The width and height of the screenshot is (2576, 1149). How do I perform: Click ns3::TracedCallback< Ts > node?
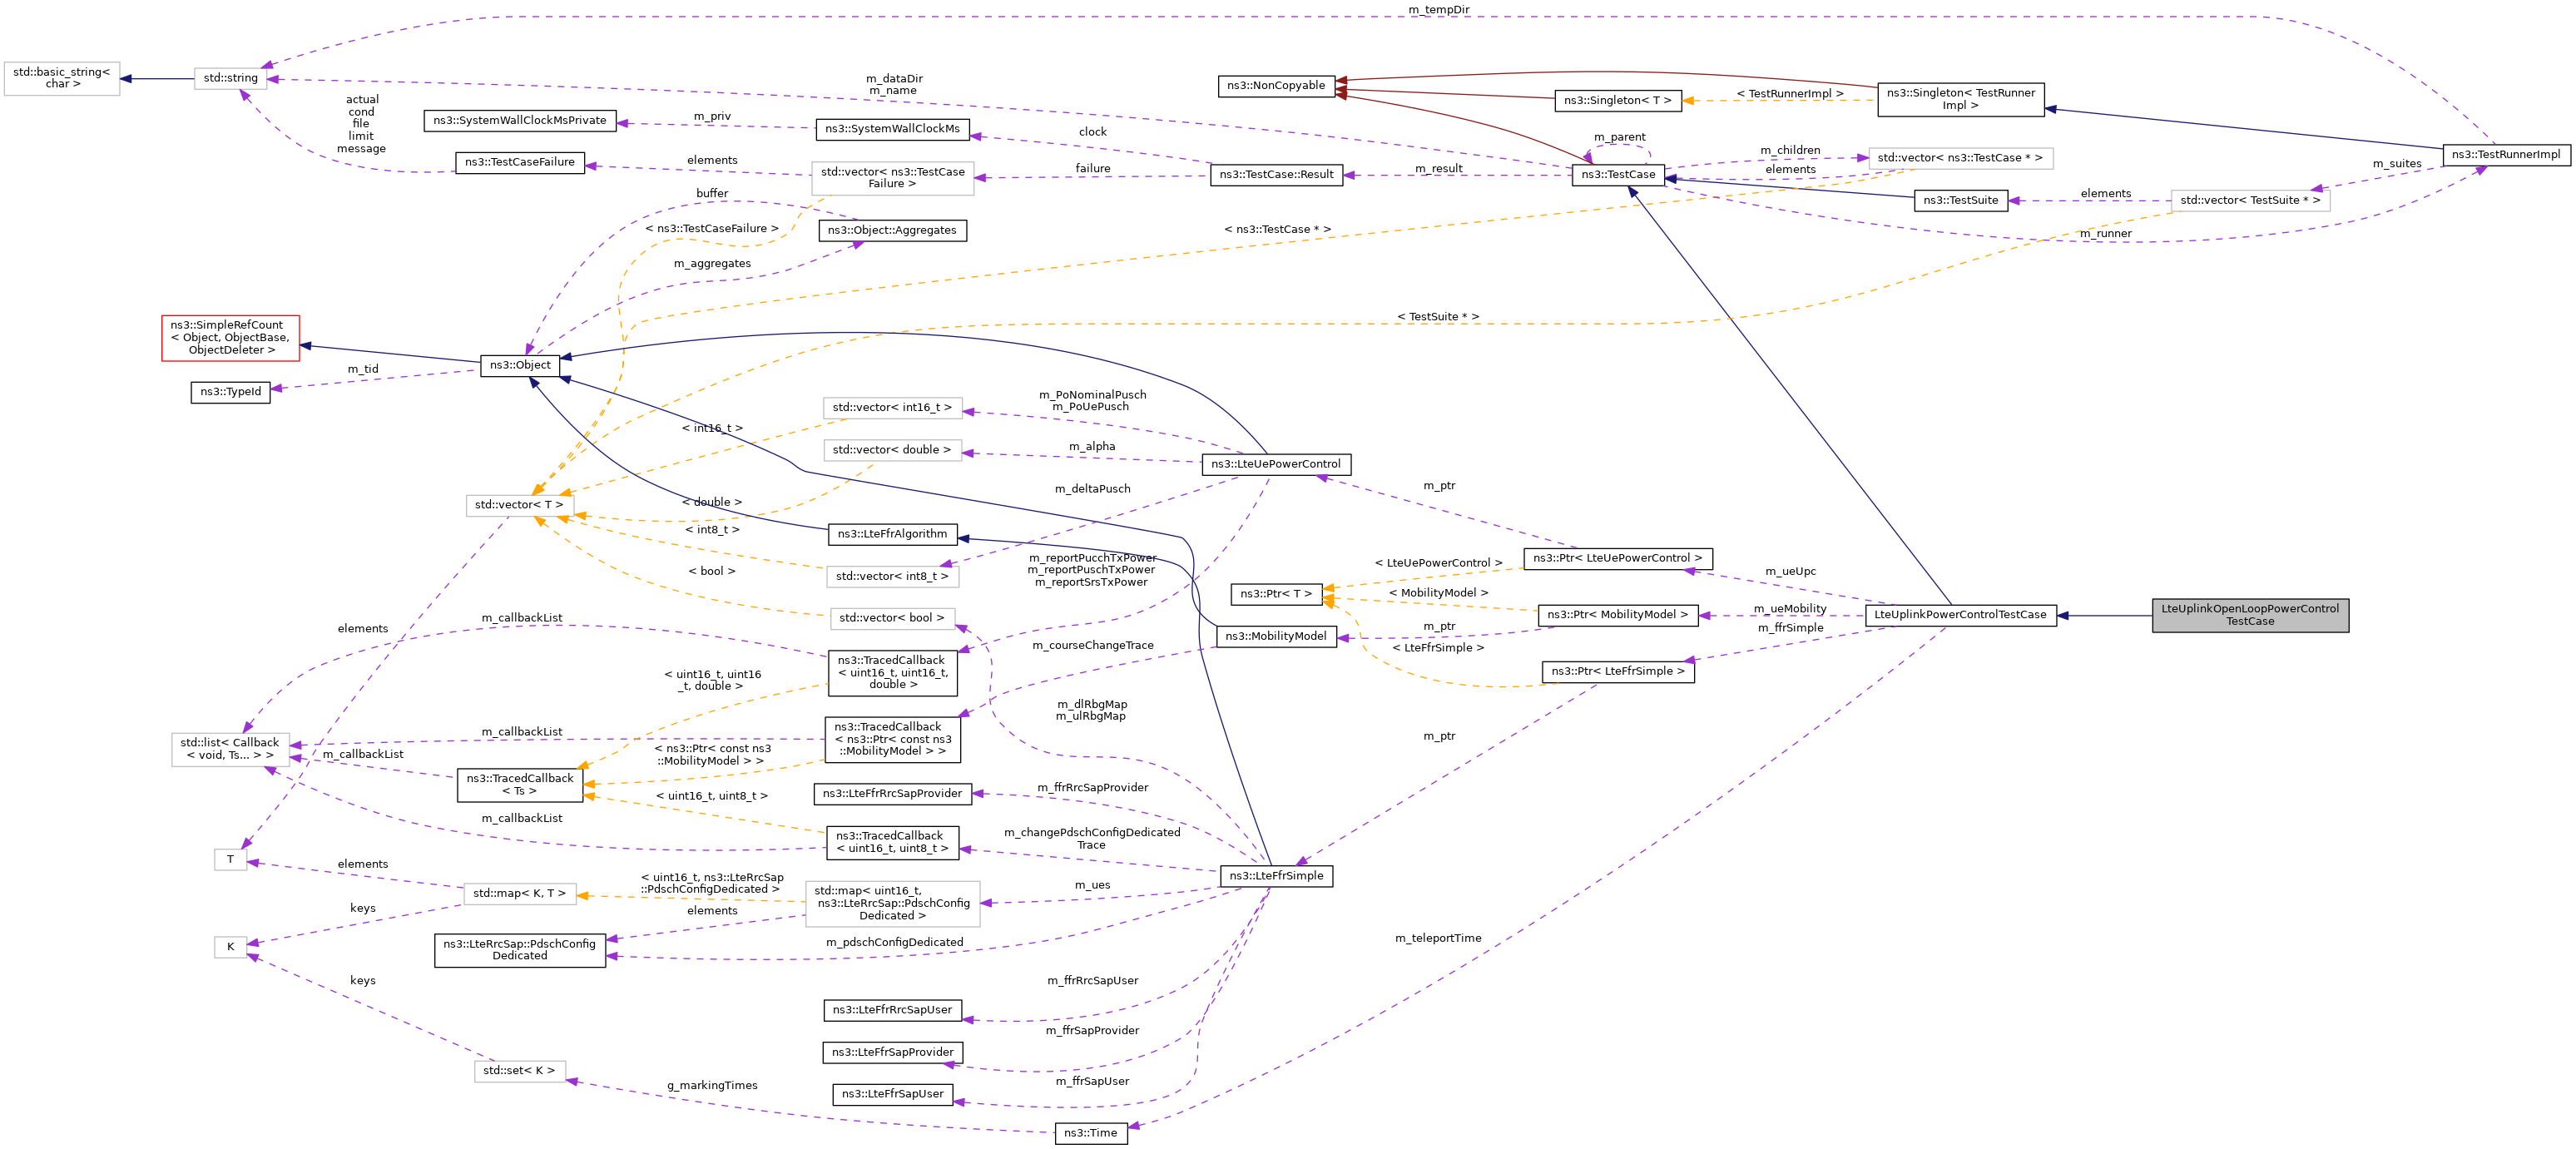(520, 785)
